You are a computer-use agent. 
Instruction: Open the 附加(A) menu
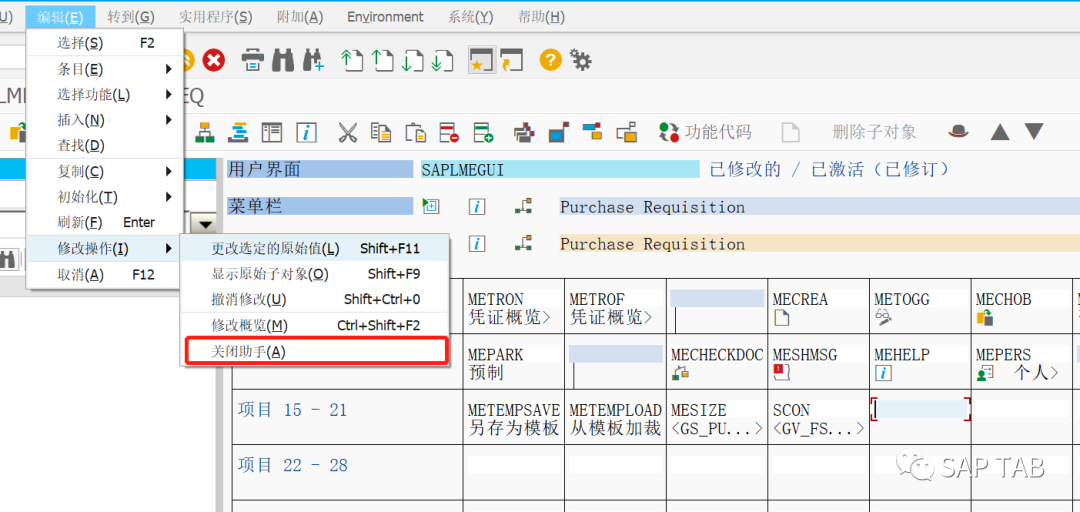coord(300,17)
